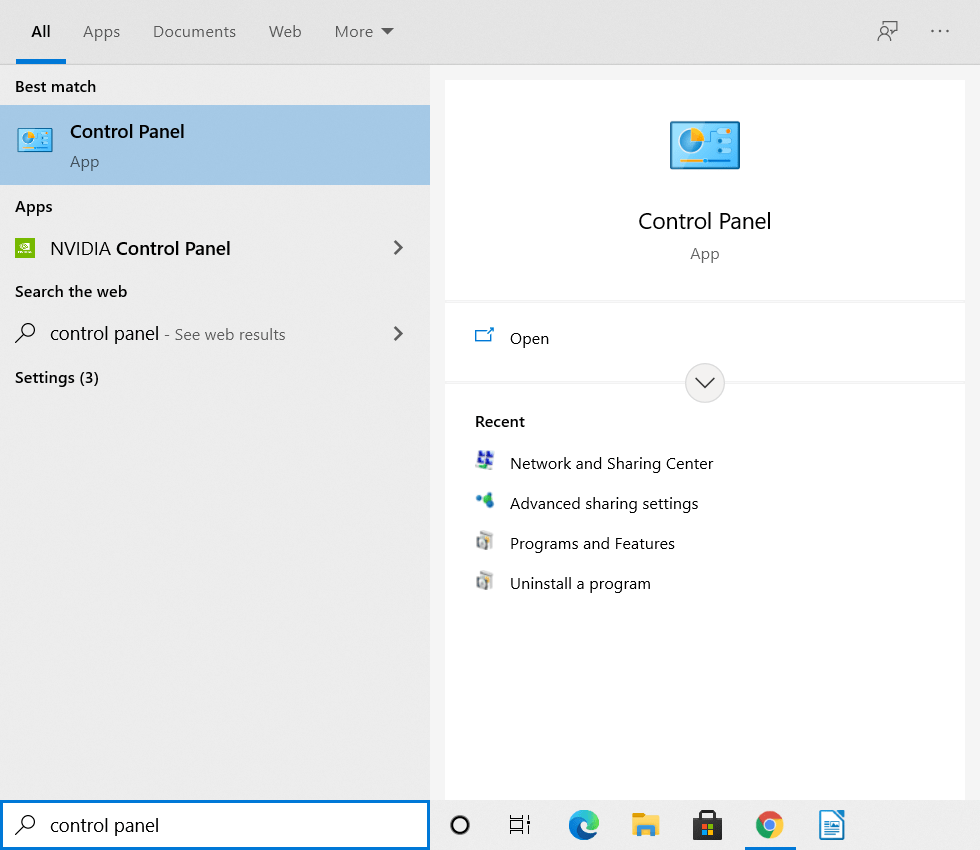Open recent Programs and Features
980x850 pixels.
point(592,543)
